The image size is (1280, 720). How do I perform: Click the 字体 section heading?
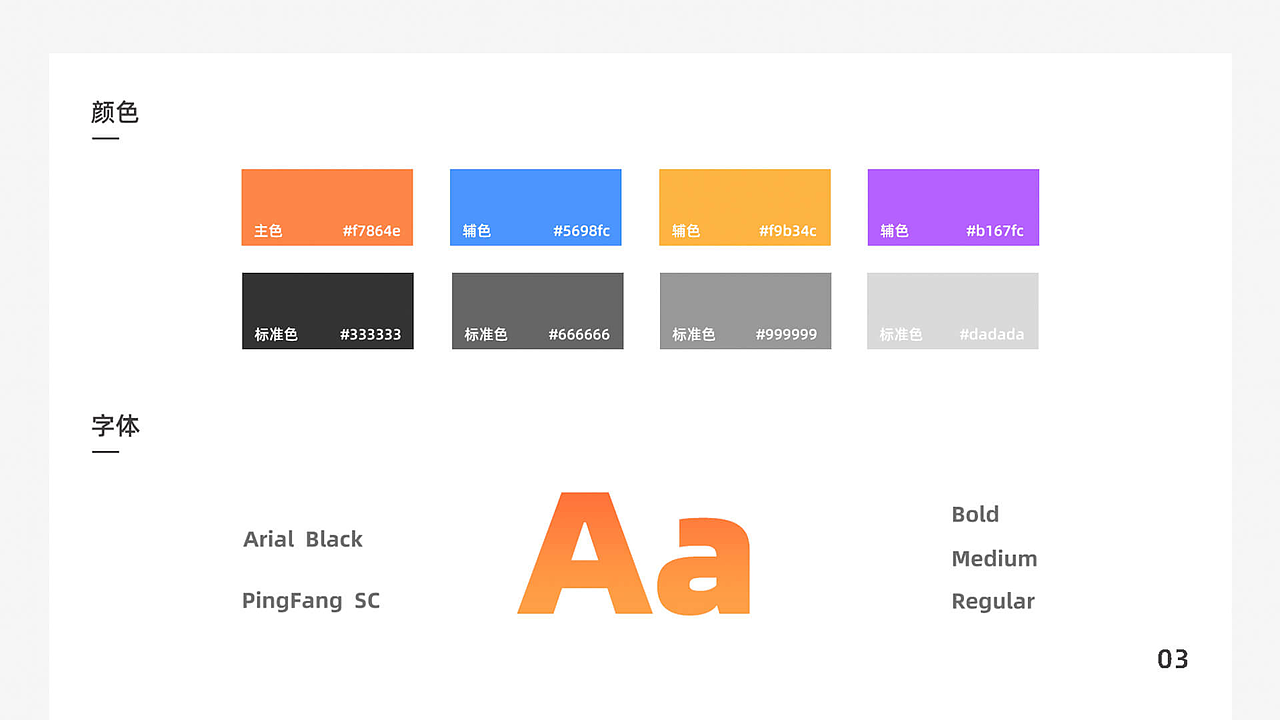click(115, 426)
